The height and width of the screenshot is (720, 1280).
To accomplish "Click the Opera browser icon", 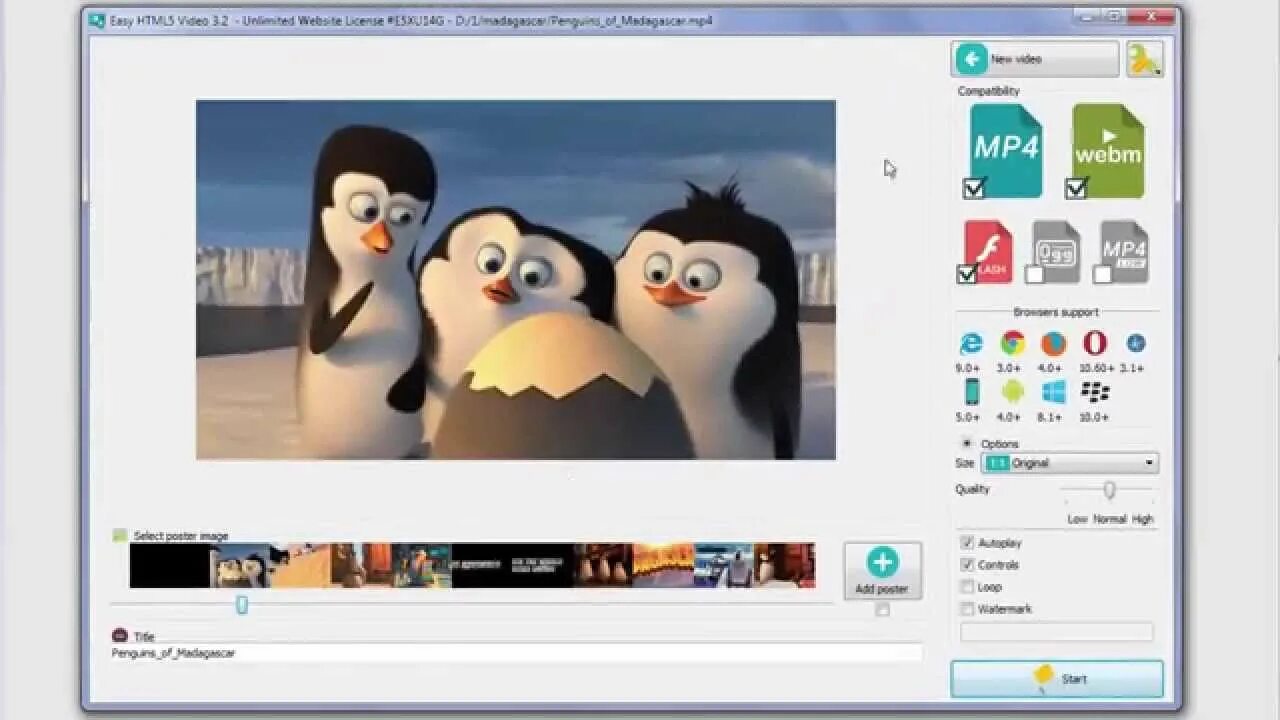I will coord(1094,344).
